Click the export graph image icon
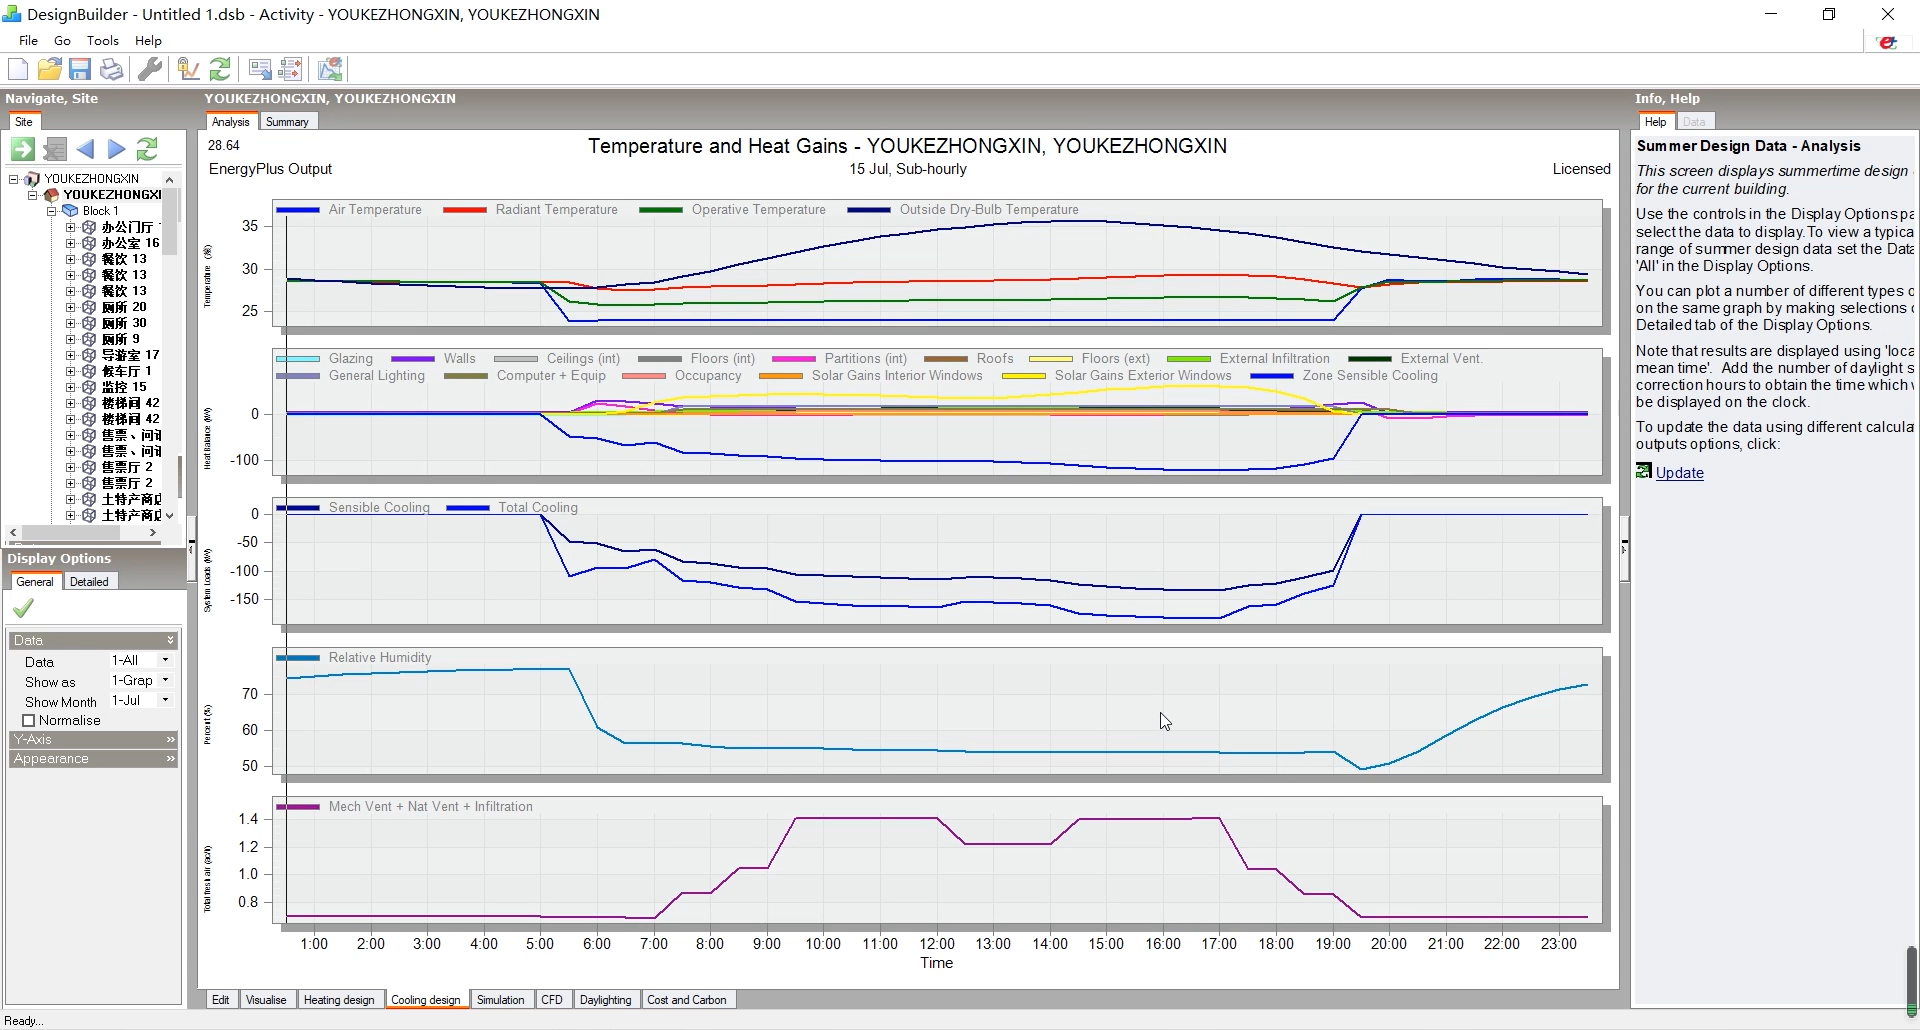Image resolution: width=1920 pixels, height=1030 pixels. [330, 69]
